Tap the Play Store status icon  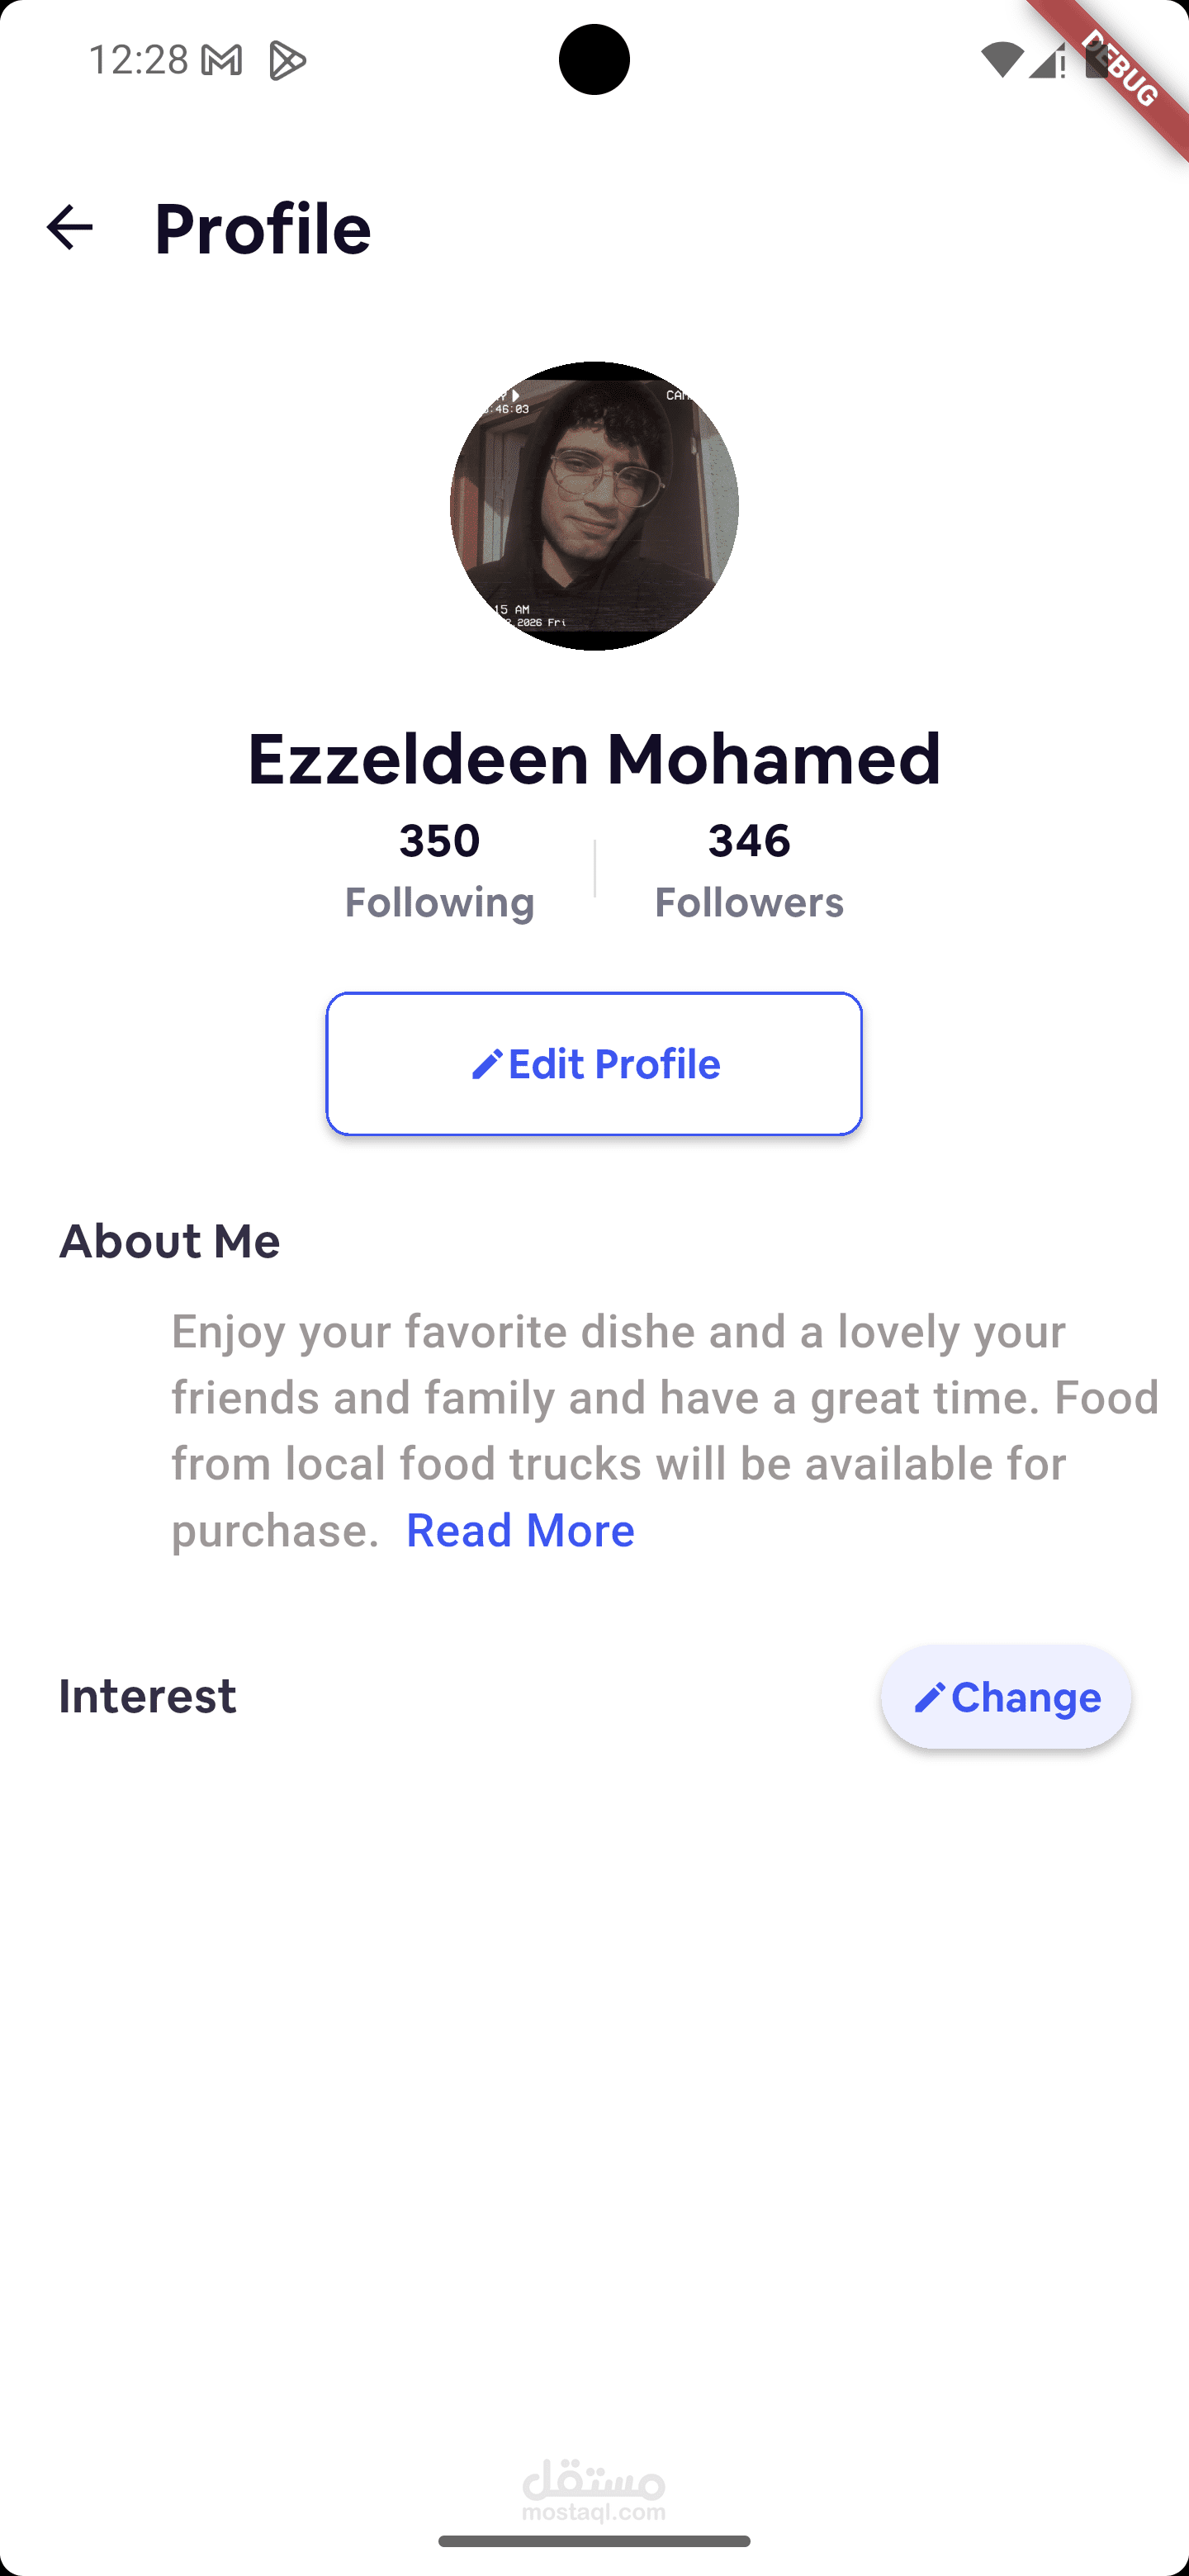point(287,61)
